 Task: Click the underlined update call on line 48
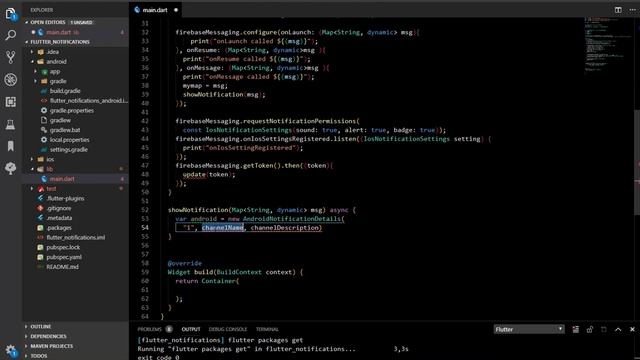click(x=194, y=174)
